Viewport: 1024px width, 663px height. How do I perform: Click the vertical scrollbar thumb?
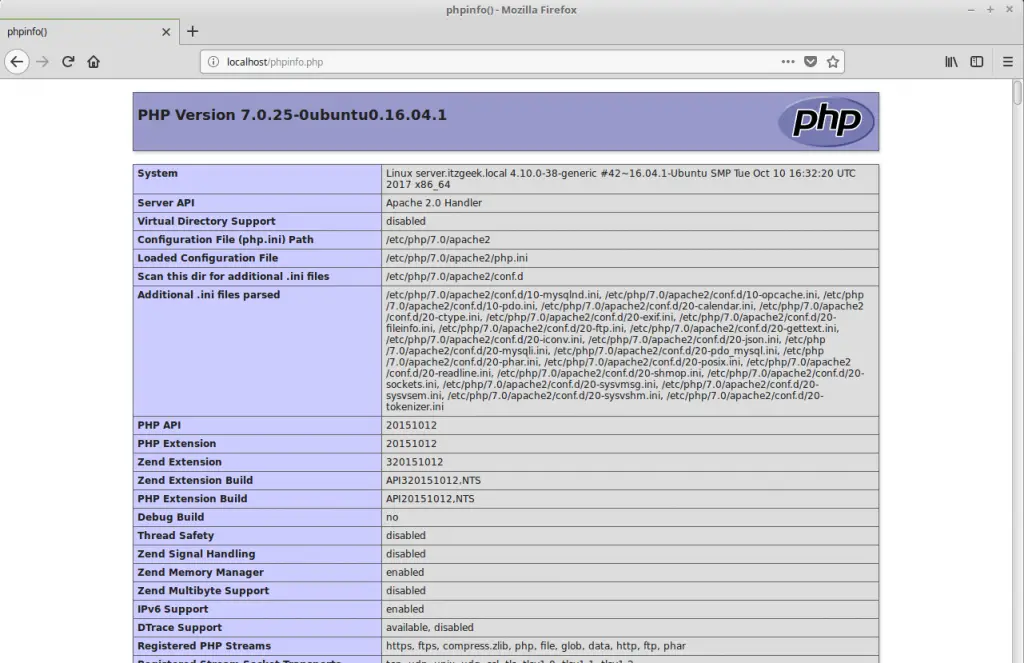tap(1017, 92)
